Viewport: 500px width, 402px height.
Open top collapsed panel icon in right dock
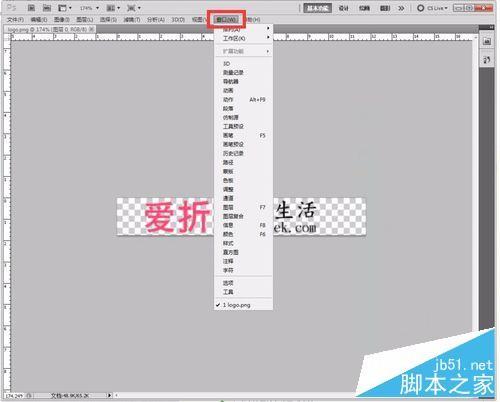pyautogui.click(x=487, y=41)
